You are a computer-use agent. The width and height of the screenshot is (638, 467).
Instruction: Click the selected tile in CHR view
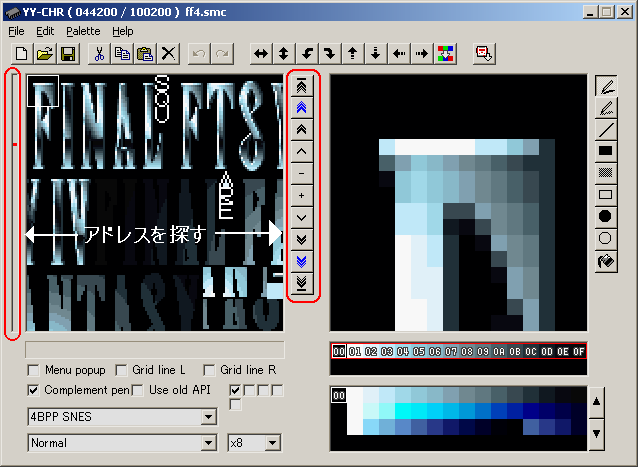(x=43, y=91)
